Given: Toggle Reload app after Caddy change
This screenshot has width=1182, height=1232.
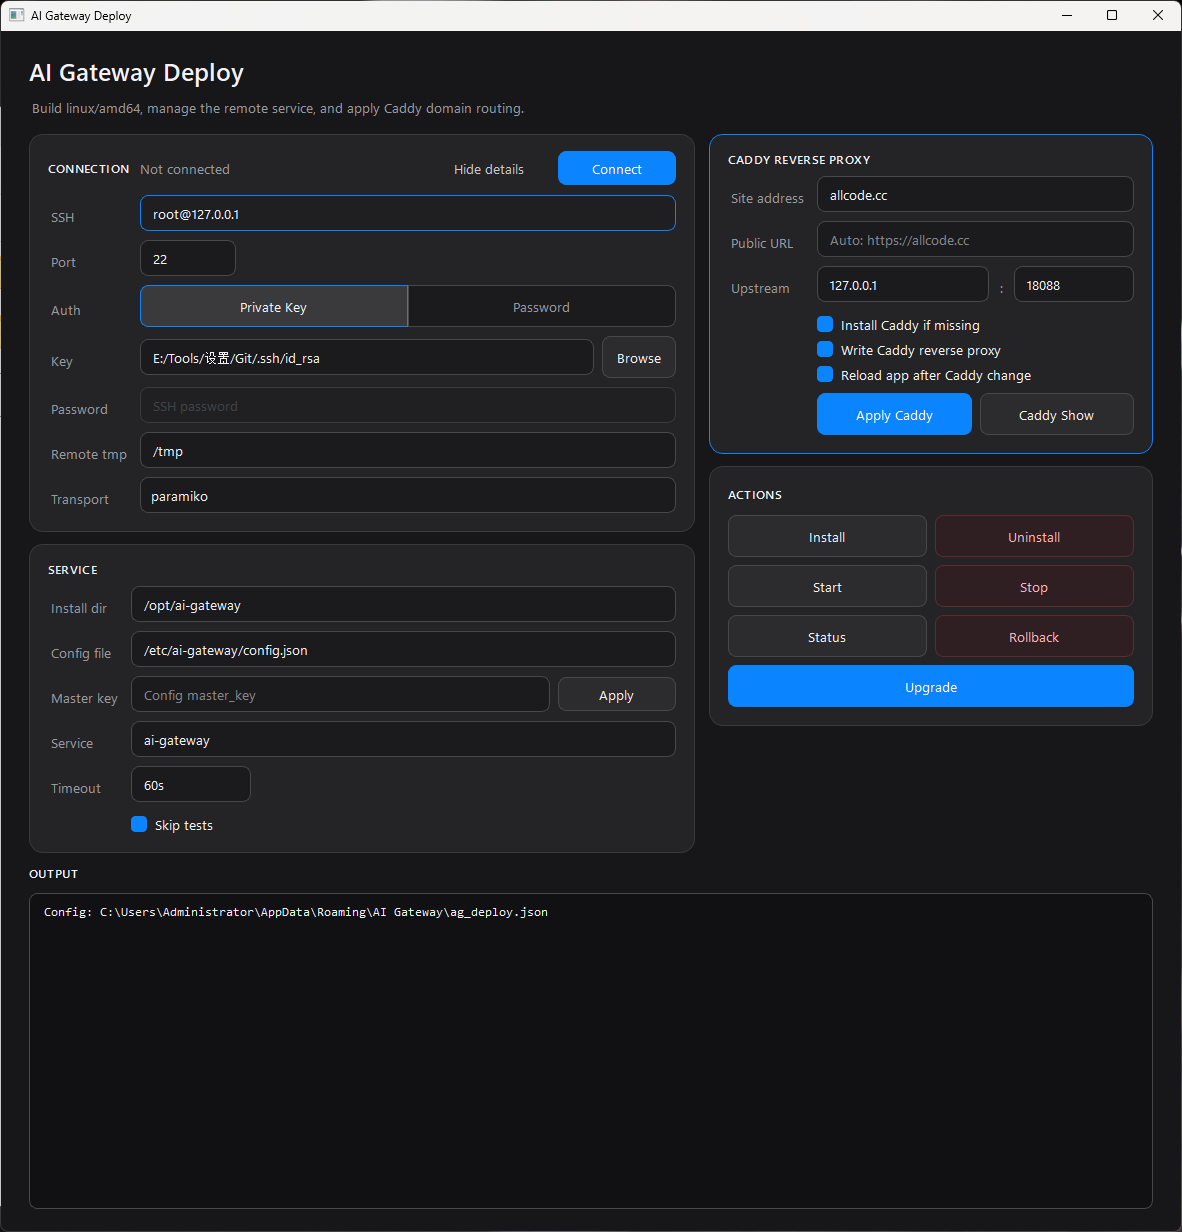Looking at the screenshot, I should [825, 374].
